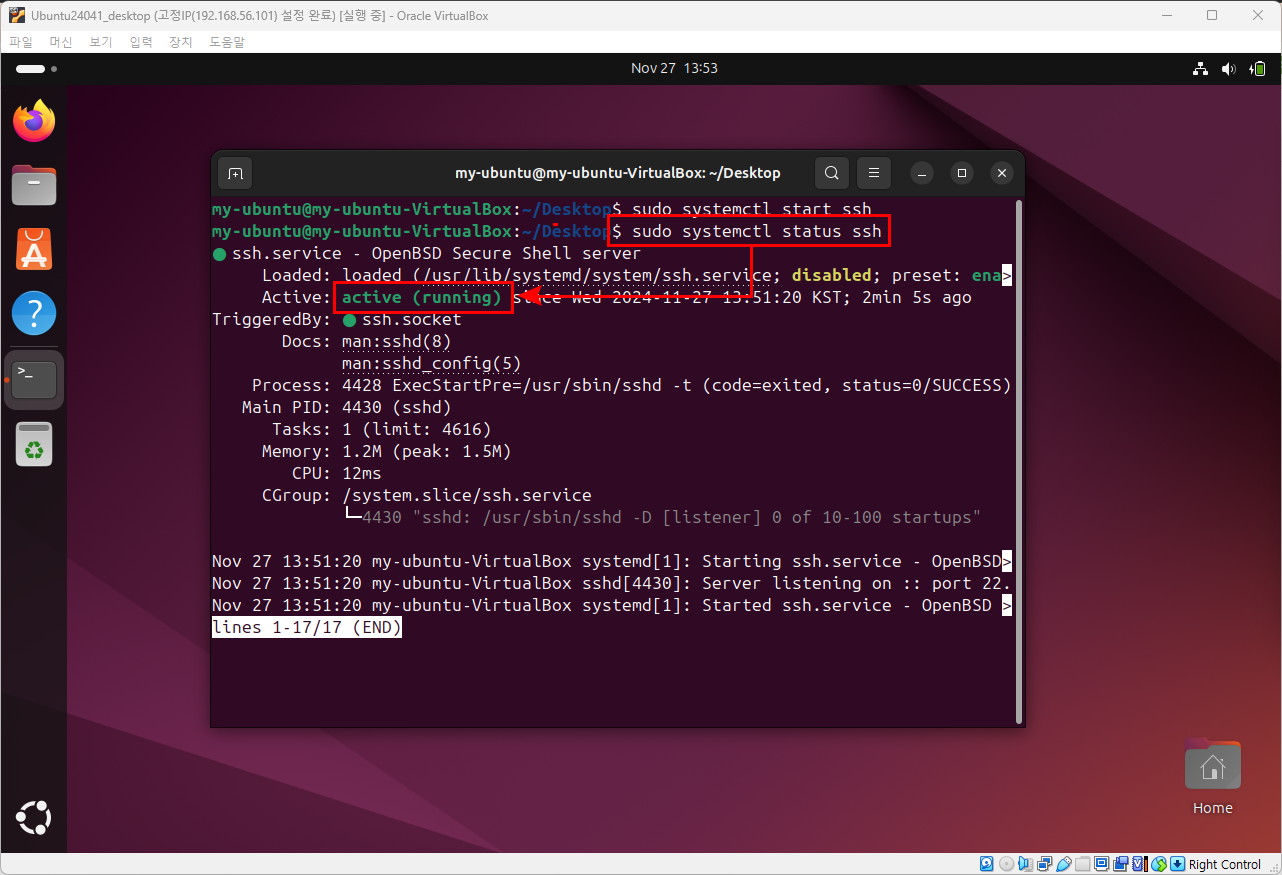The width and height of the screenshot is (1282, 875).
Task: Click the wired network icon in top bar
Action: point(1200,69)
